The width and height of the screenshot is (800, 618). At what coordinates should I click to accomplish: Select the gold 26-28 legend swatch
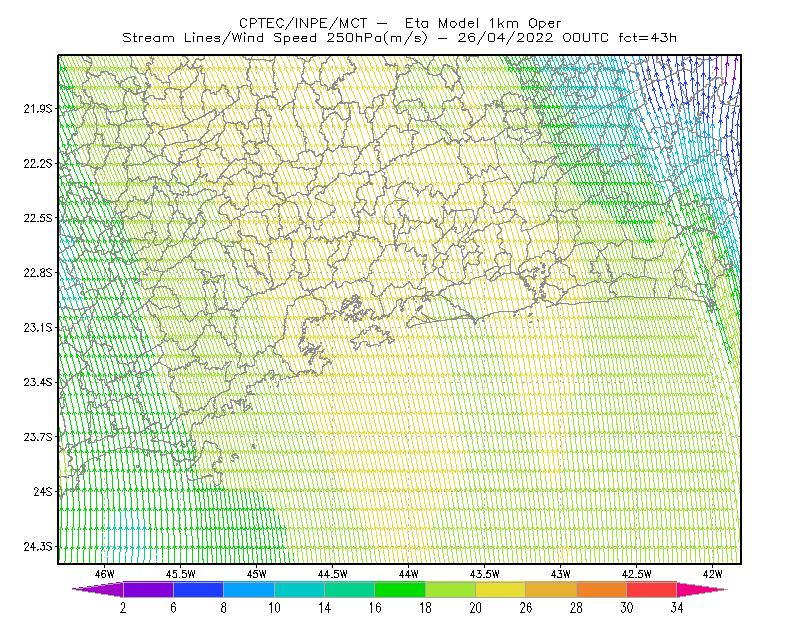551,589
